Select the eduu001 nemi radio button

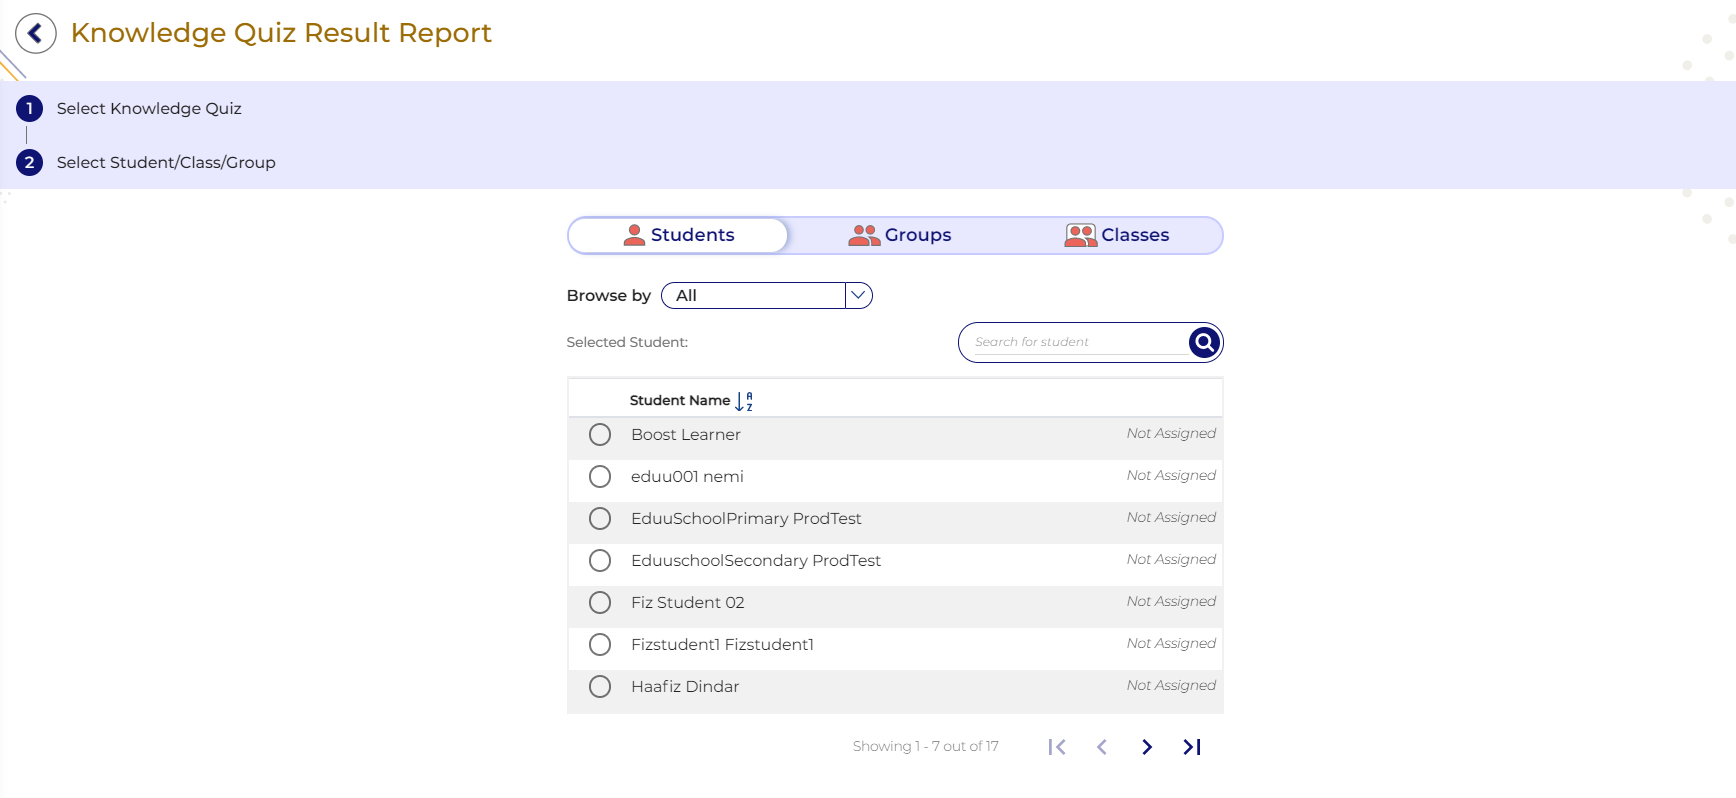click(600, 477)
